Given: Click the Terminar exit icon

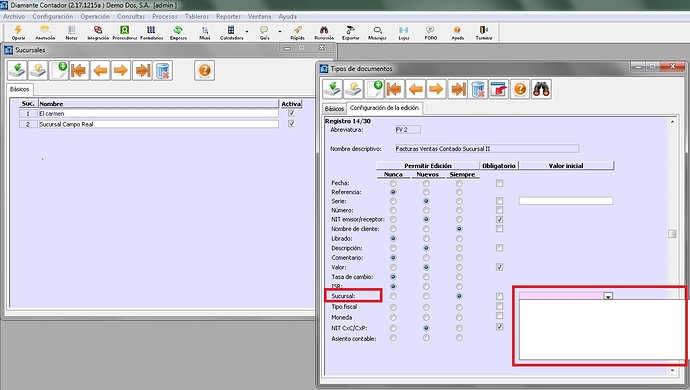Looking at the screenshot, I should (484, 32).
